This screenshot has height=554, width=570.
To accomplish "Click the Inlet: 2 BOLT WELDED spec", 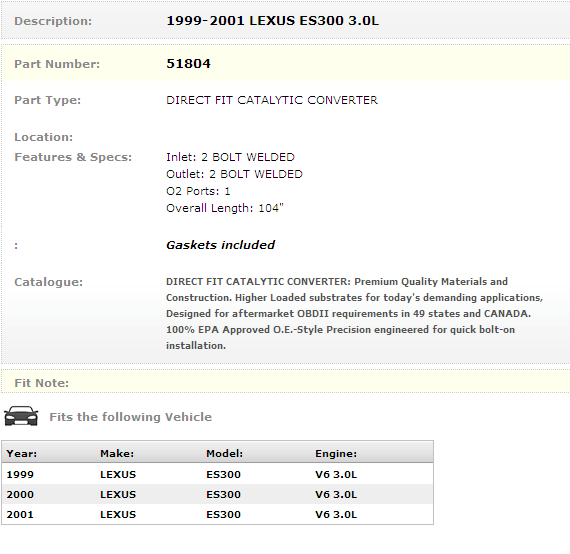I will click(230, 157).
